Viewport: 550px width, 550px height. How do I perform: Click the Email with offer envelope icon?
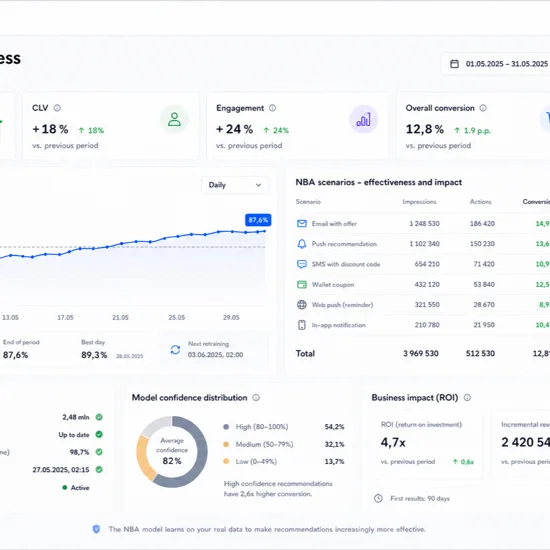pos(302,223)
